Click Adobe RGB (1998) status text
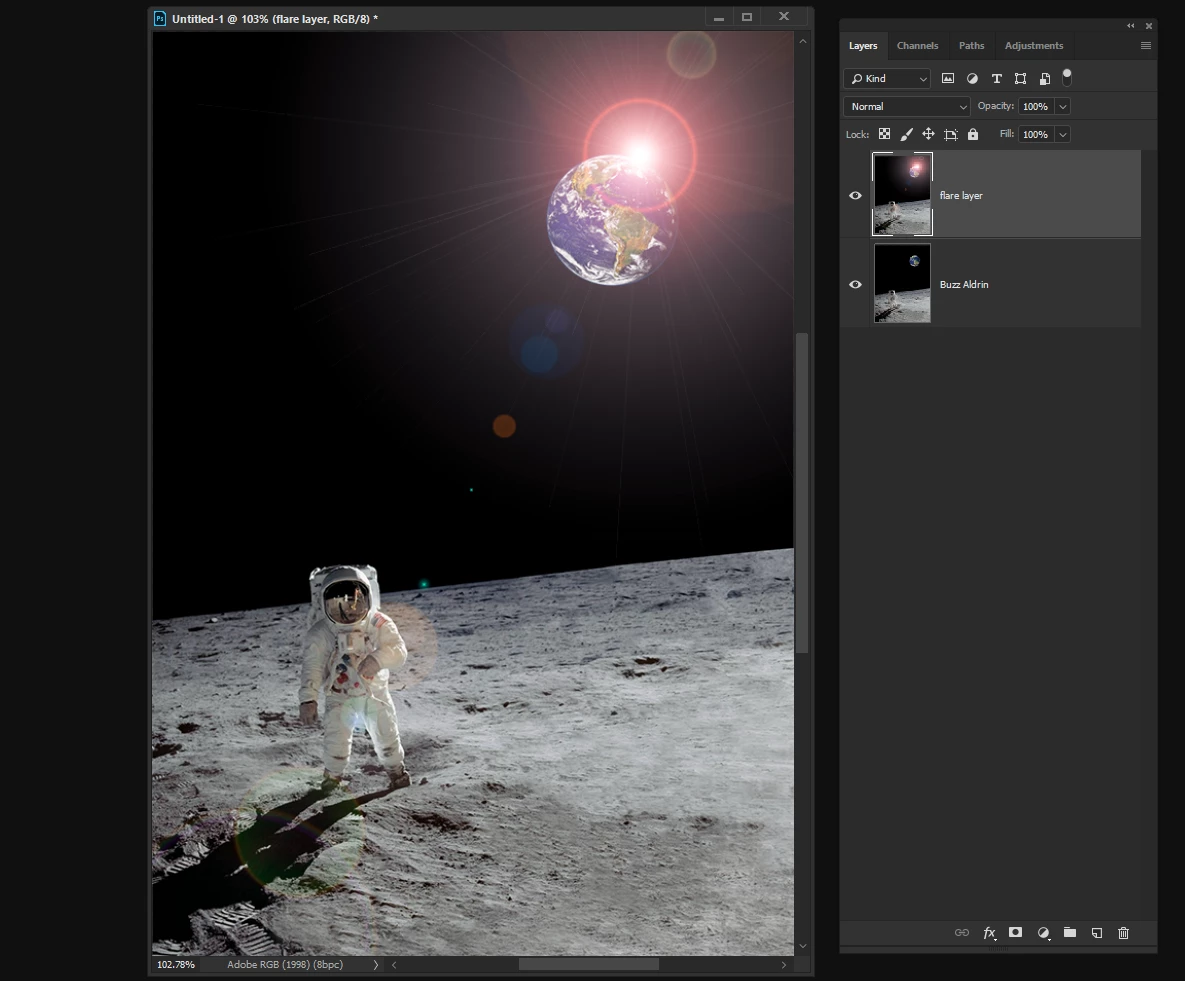 (x=285, y=964)
